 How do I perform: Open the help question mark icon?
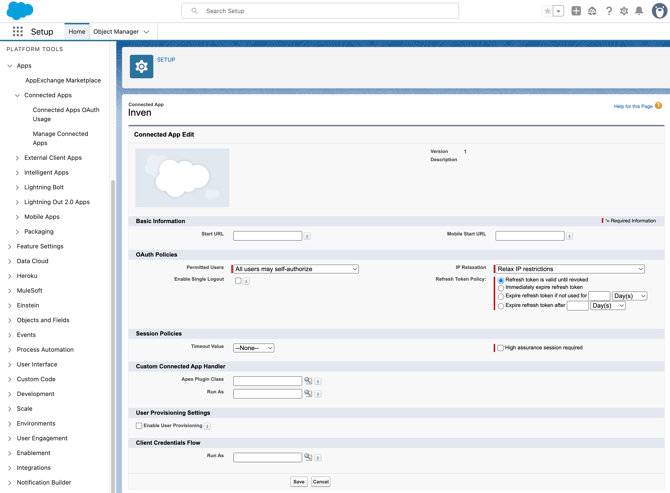coord(608,11)
